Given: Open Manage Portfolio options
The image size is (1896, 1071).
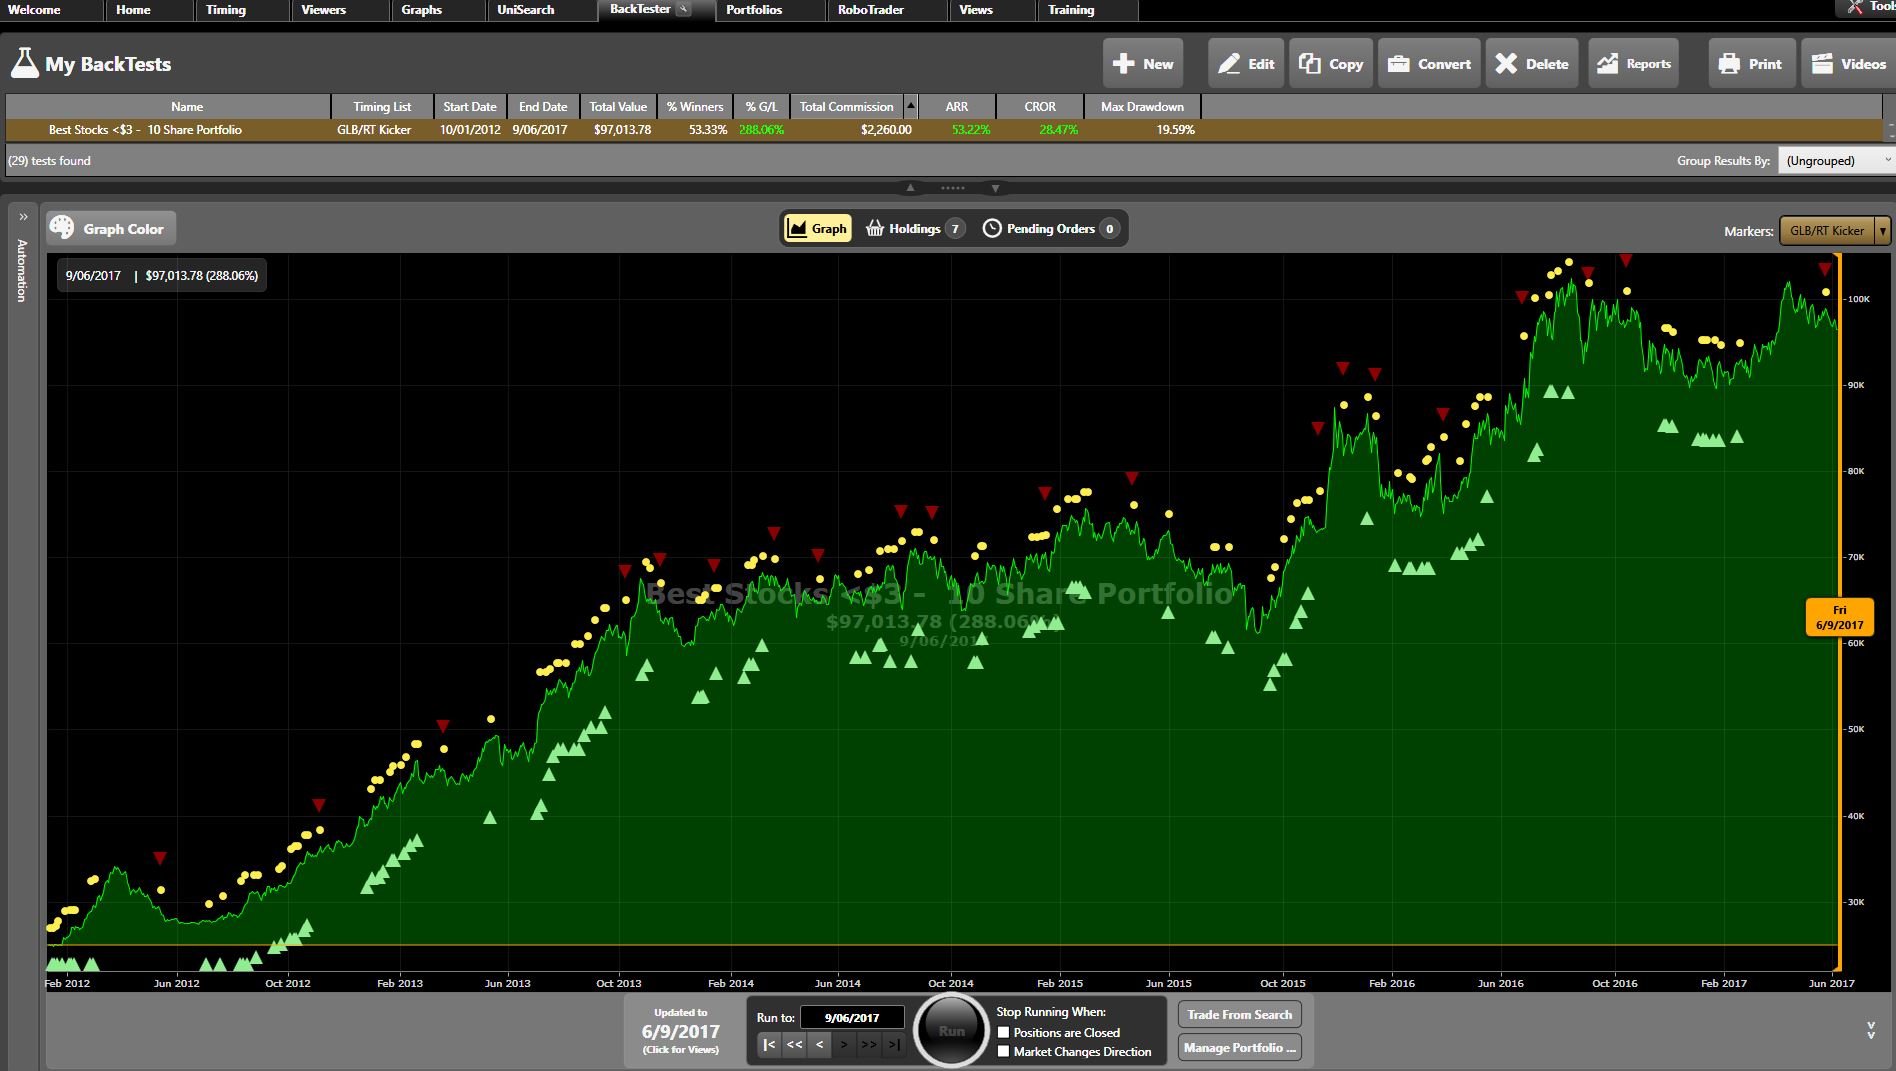Looking at the screenshot, I should click(x=1239, y=1048).
